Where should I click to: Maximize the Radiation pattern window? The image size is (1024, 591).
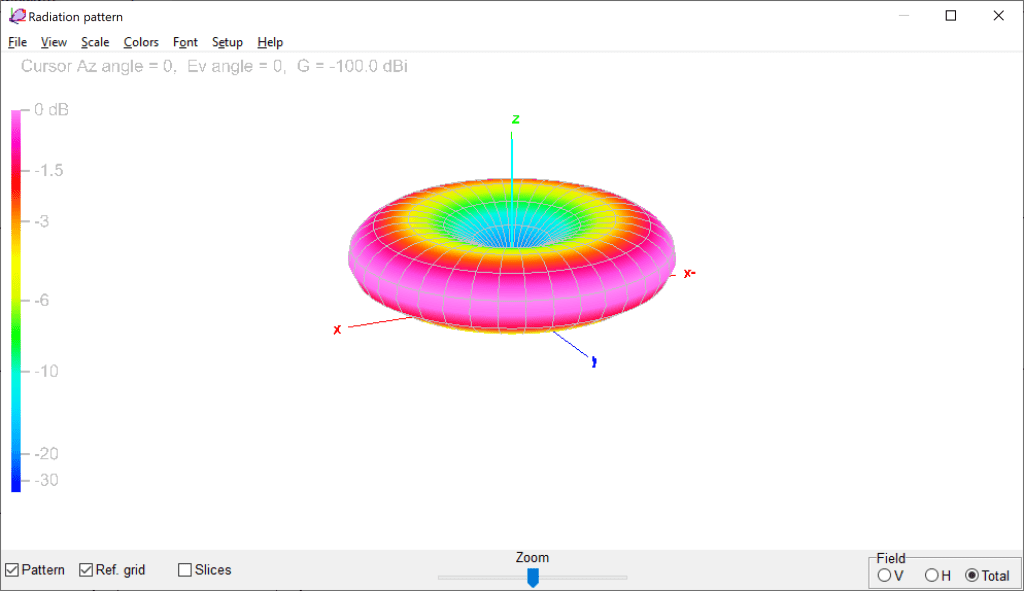coord(951,16)
